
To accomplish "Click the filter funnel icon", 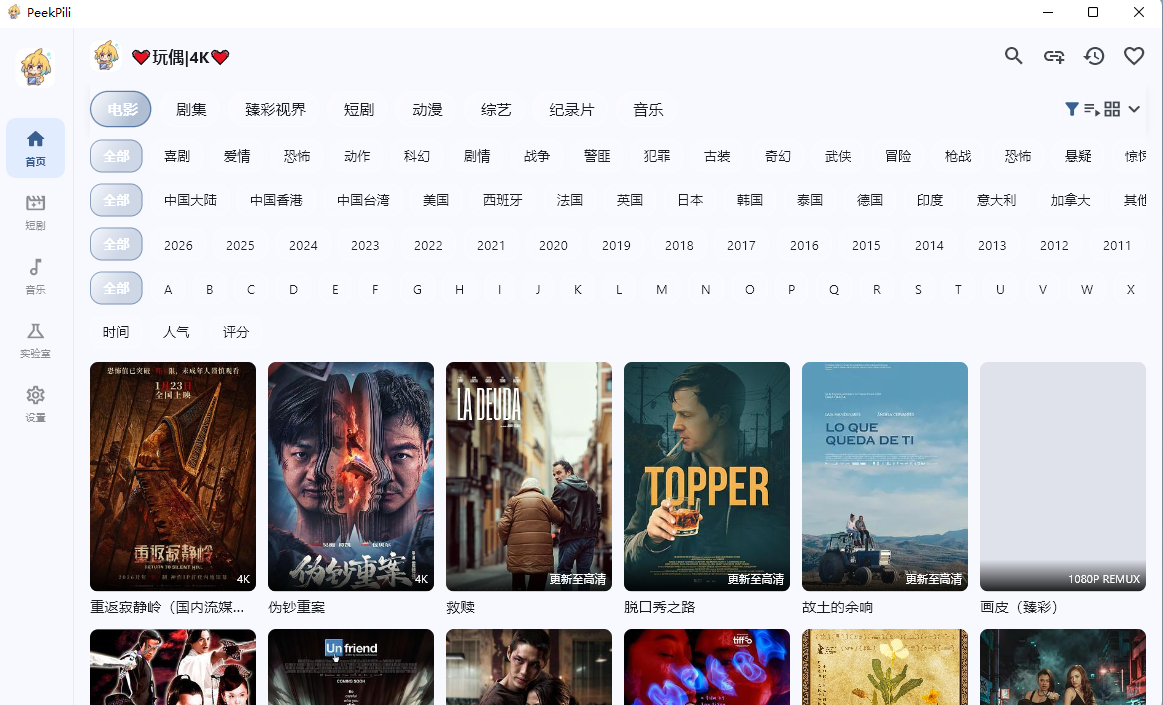I will 1072,109.
